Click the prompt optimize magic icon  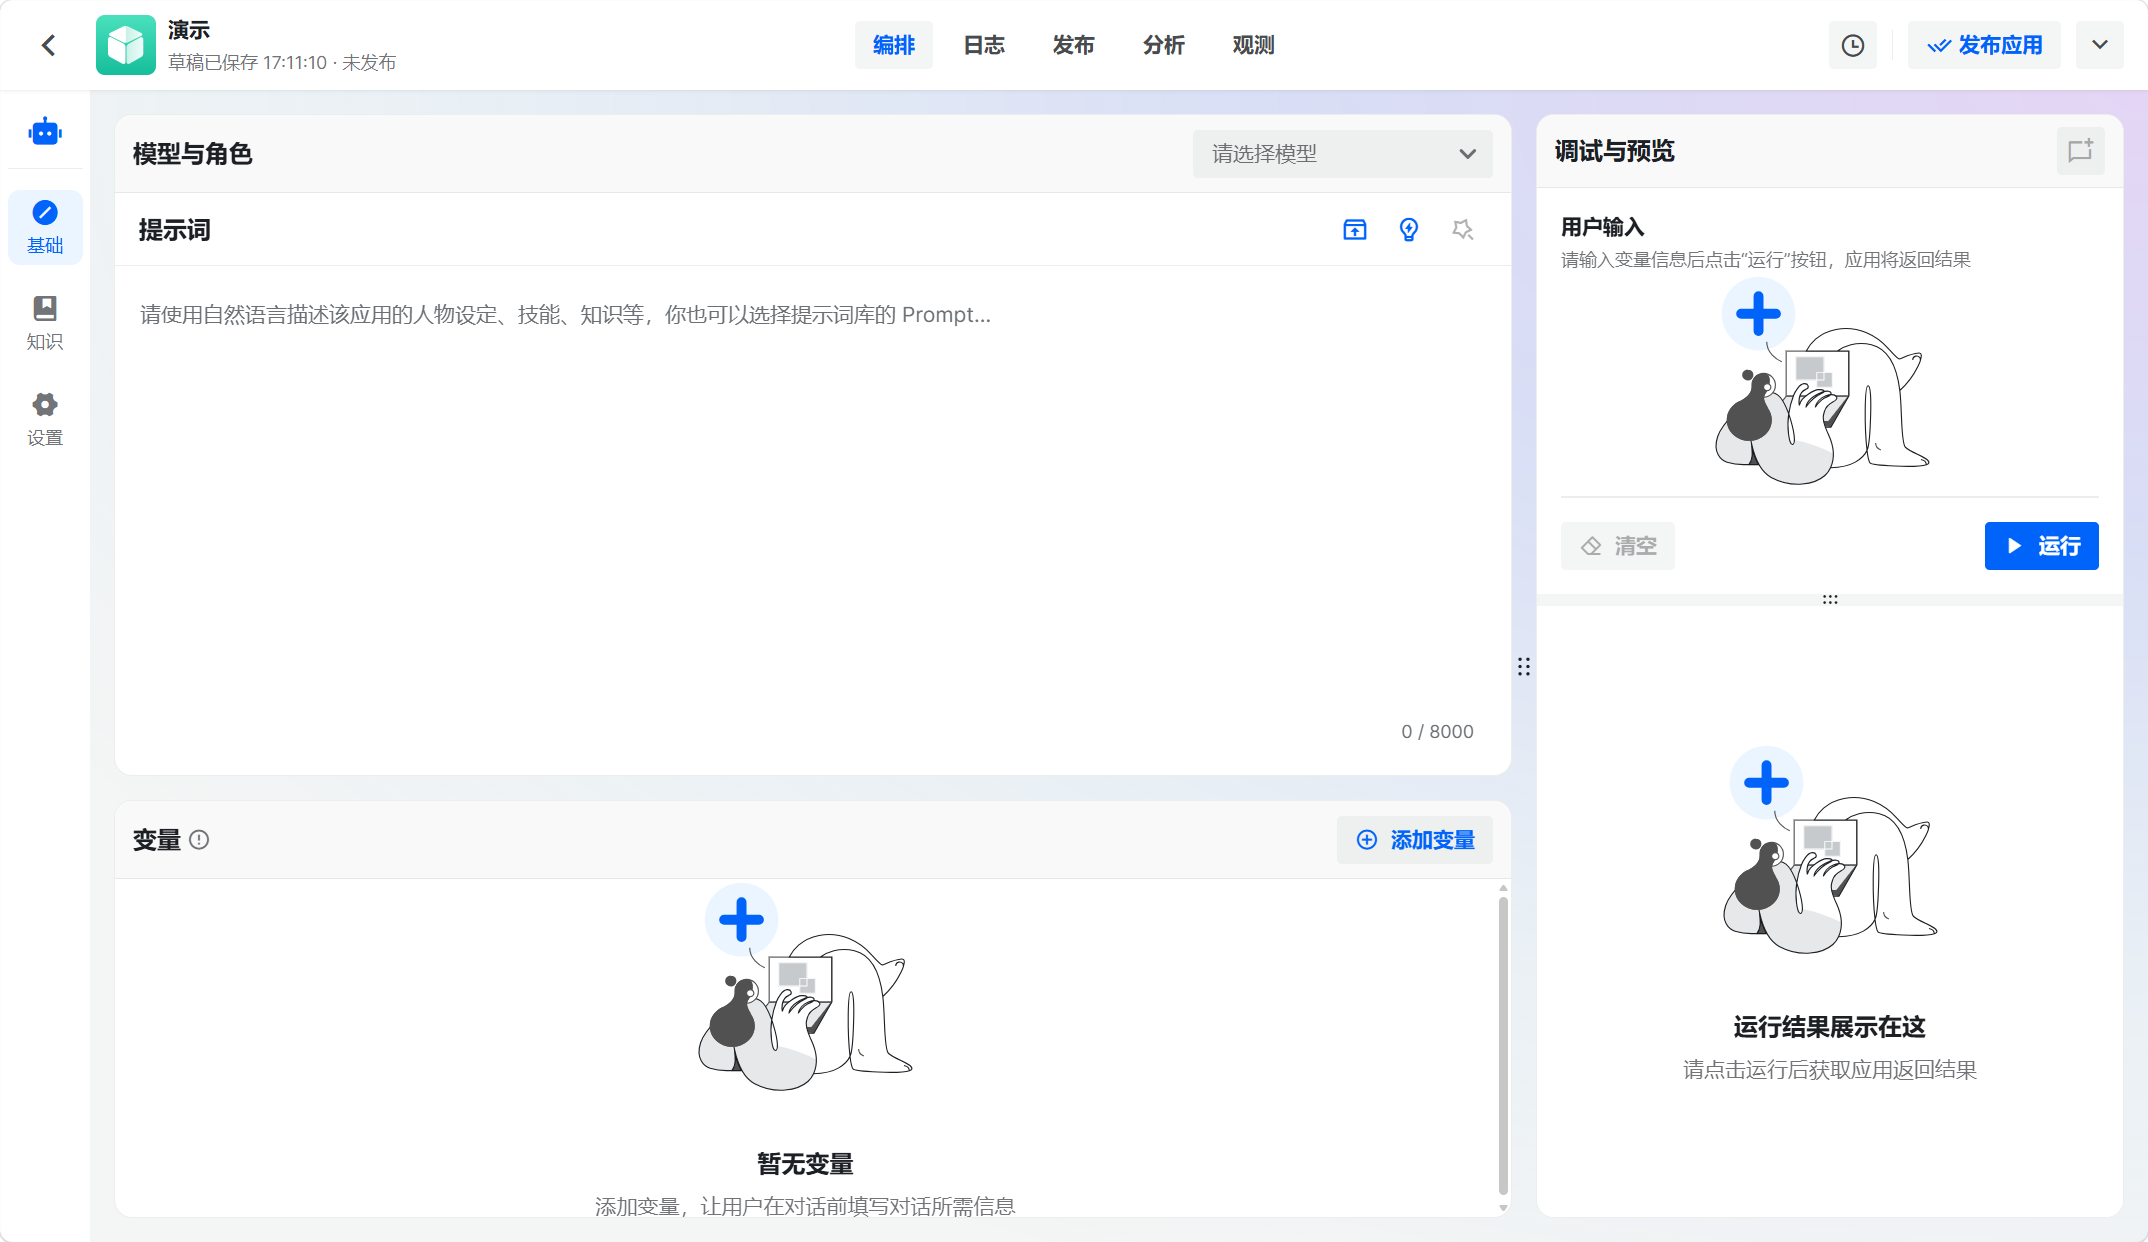coord(1462,230)
